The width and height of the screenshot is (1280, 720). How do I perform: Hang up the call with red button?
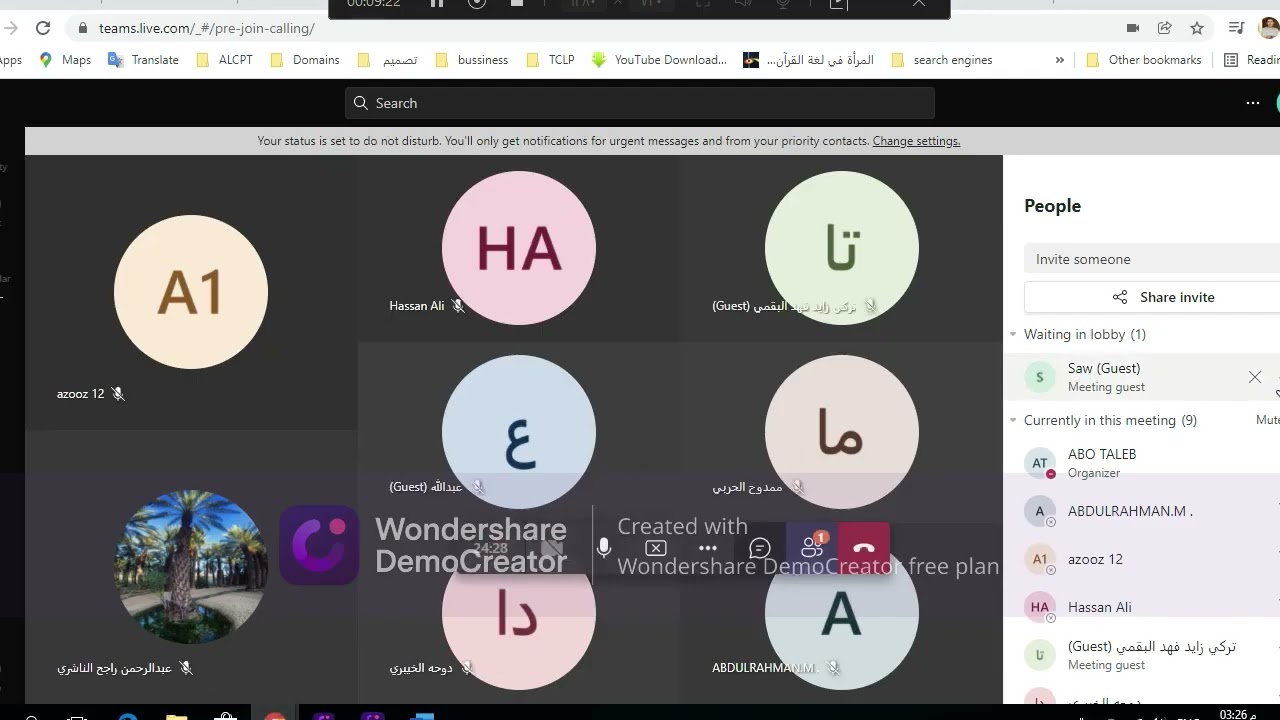click(x=863, y=548)
